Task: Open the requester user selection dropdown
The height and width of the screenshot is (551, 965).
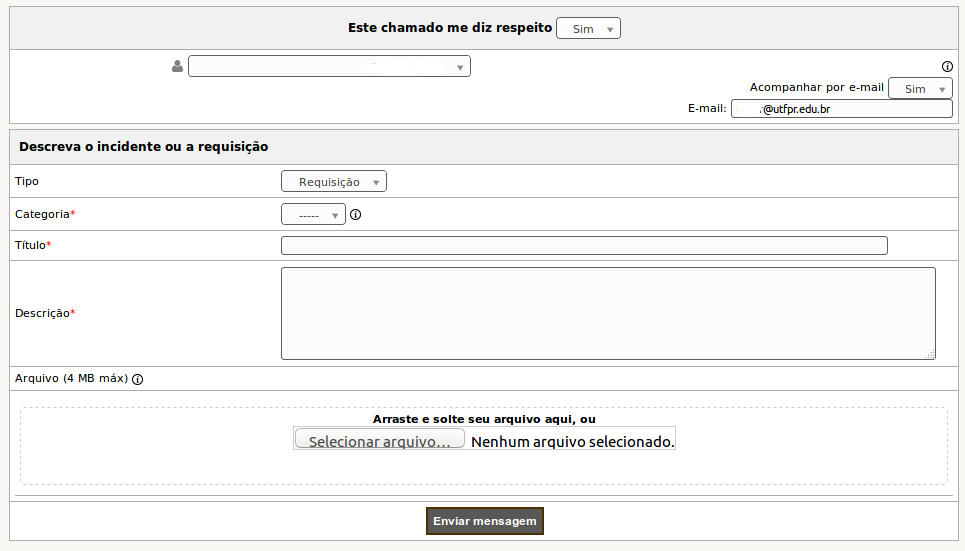Action: [329, 66]
